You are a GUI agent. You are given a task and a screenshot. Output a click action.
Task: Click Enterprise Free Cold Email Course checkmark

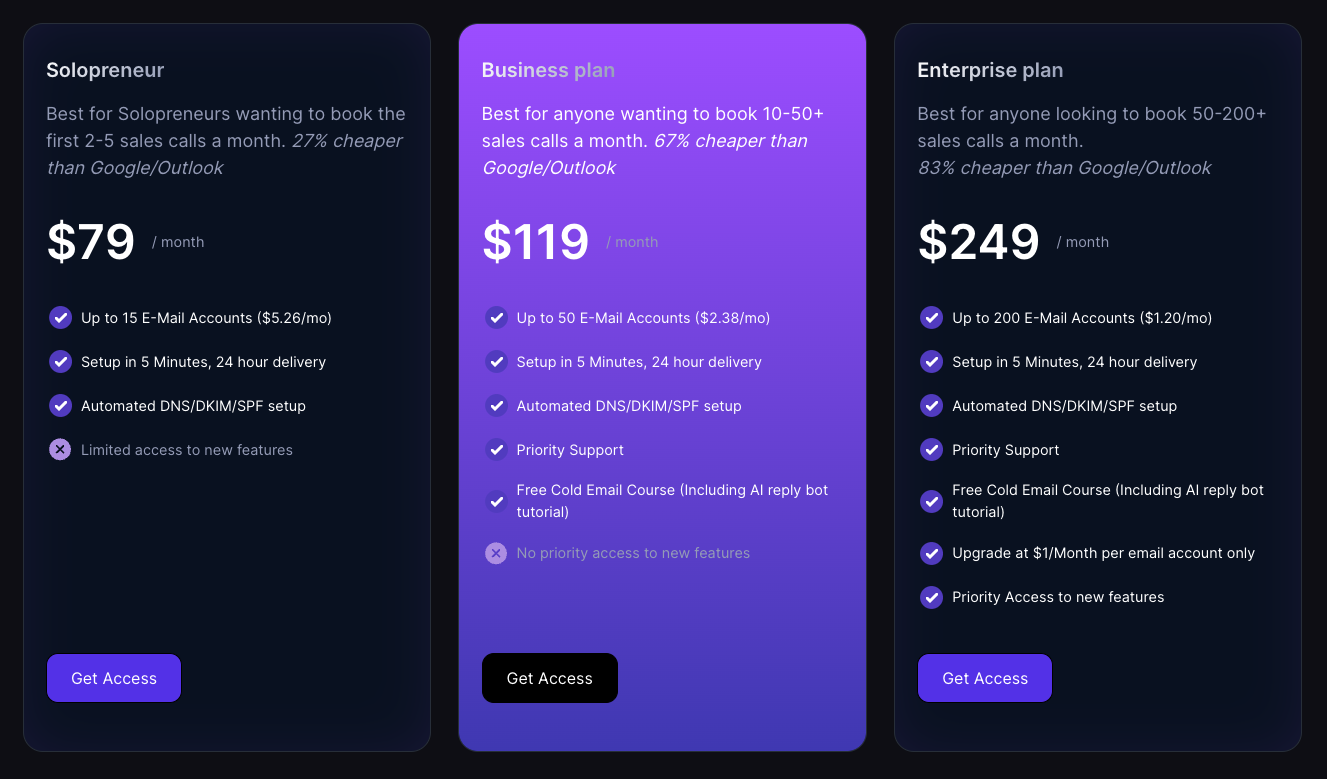click(x=932, y=501)
